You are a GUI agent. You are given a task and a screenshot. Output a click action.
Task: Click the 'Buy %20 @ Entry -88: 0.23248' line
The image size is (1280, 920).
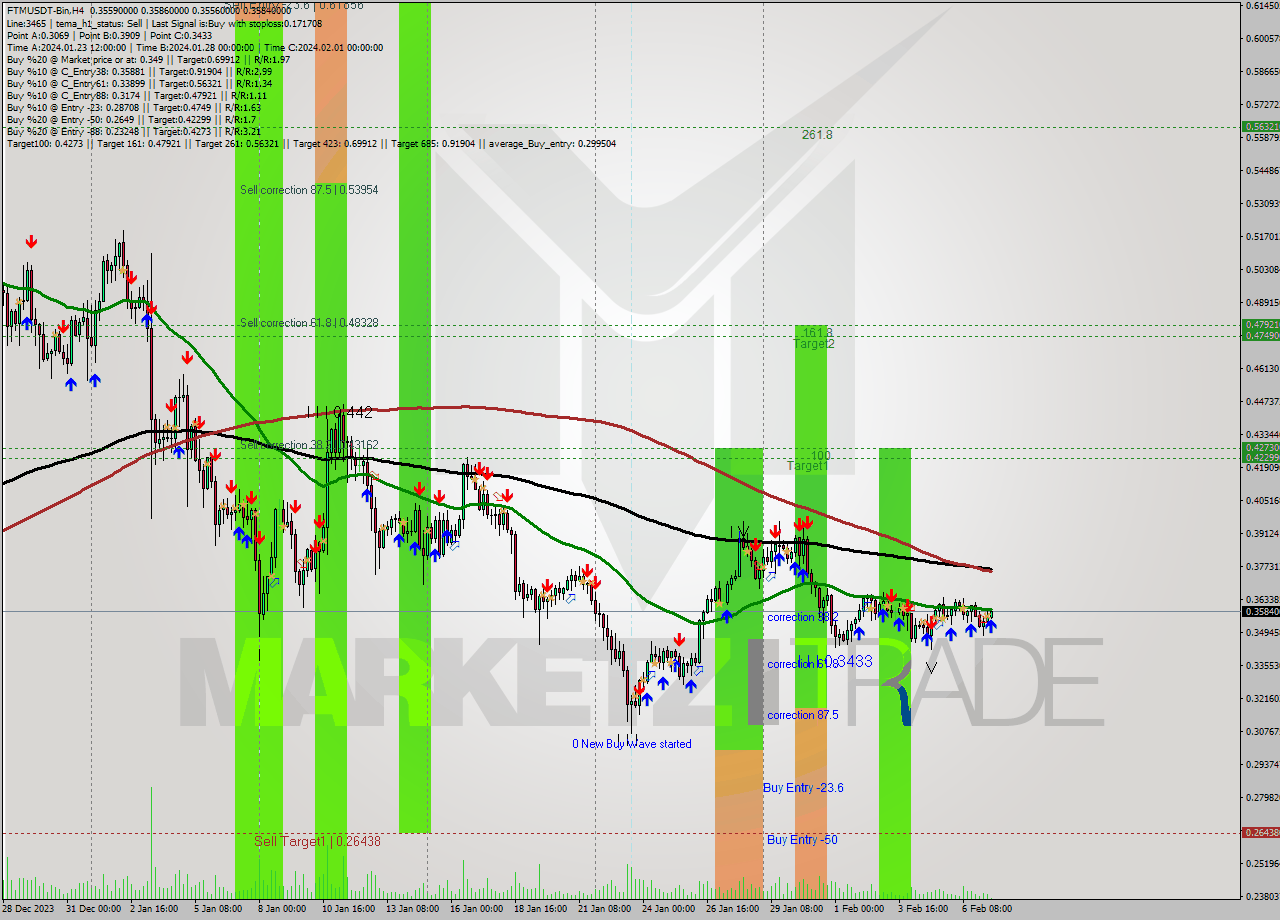pos(134,131)
